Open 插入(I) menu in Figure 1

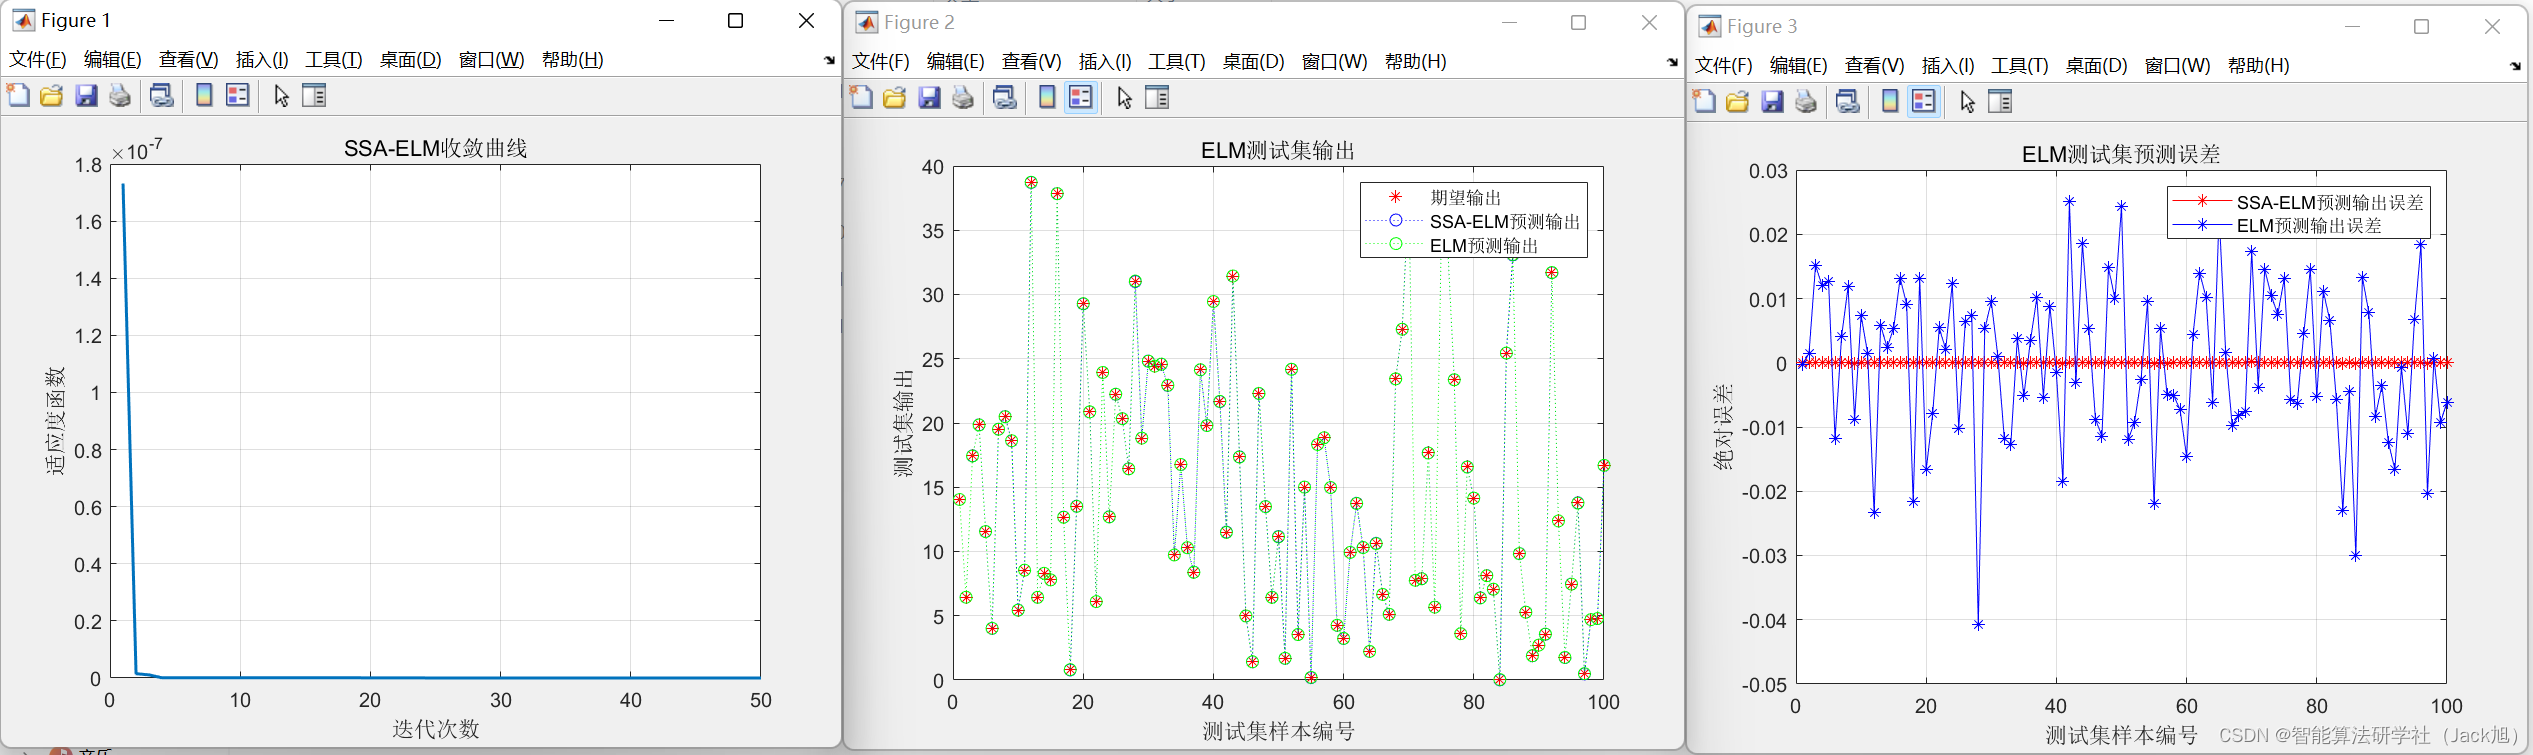[262, 60]
